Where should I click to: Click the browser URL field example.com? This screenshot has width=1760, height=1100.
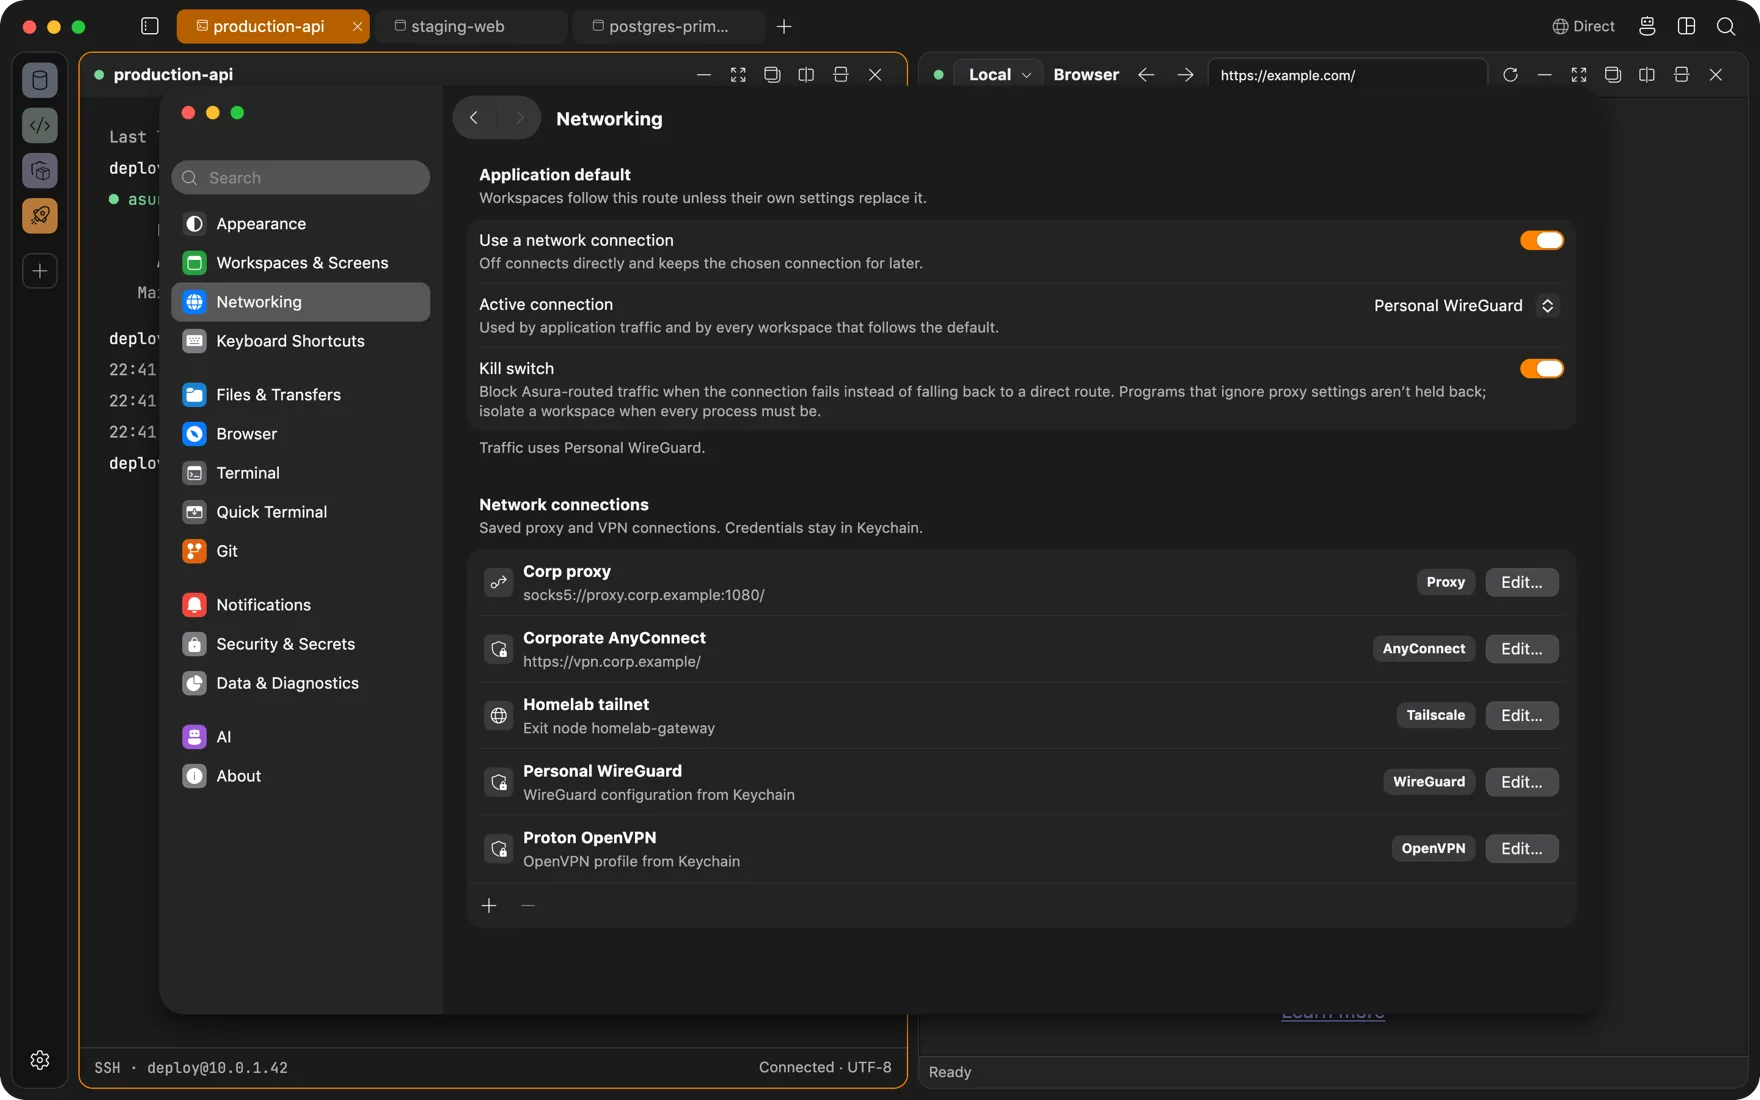1347,74
